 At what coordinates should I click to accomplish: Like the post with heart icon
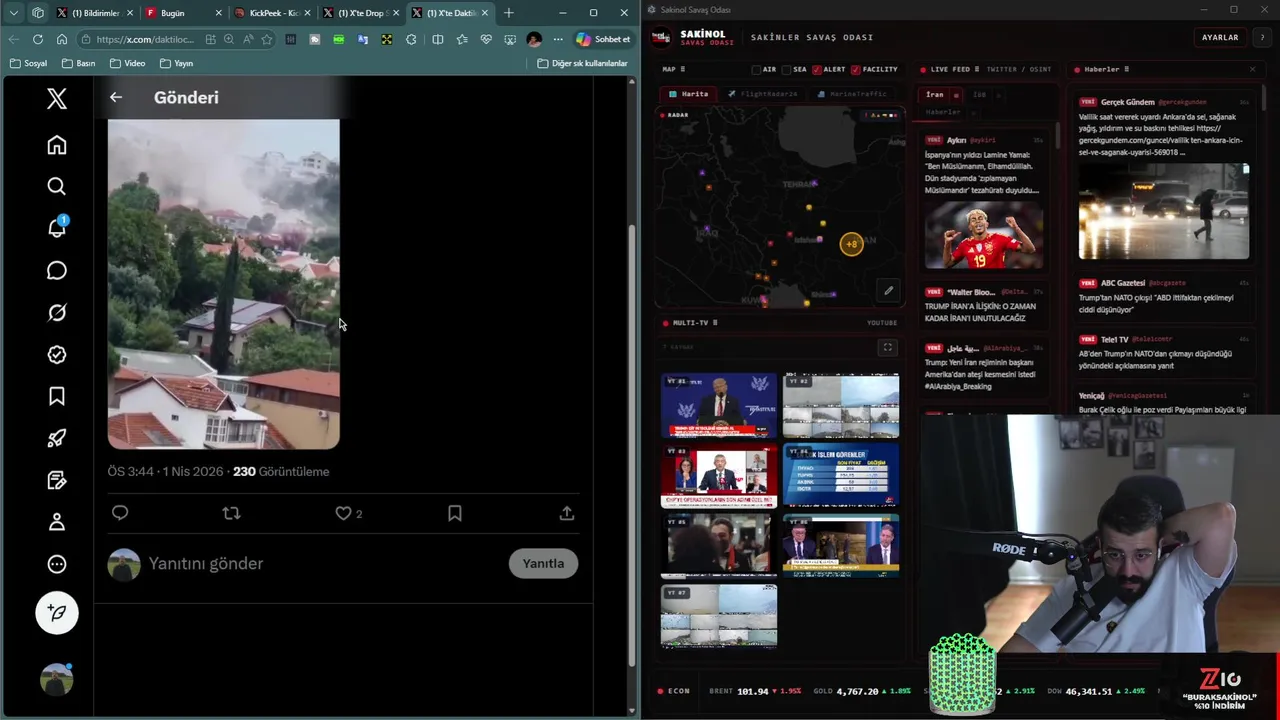[x=343, y=513]
